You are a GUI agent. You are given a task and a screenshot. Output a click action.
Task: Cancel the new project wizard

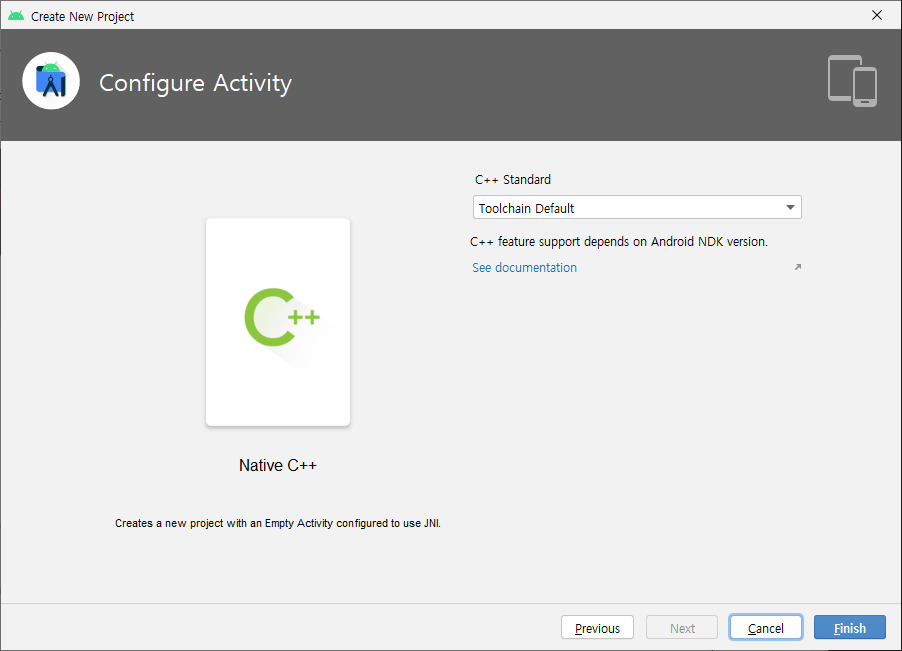[x=766, y=627]
